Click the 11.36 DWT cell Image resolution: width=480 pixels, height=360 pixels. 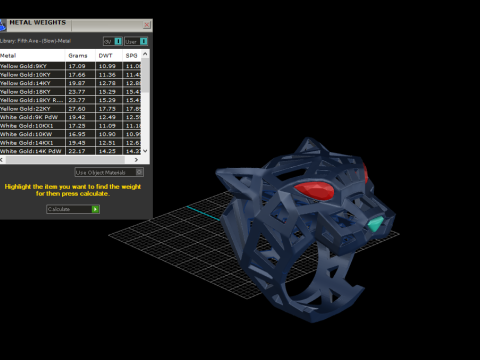pyautogui.click(x=109, y=75)
